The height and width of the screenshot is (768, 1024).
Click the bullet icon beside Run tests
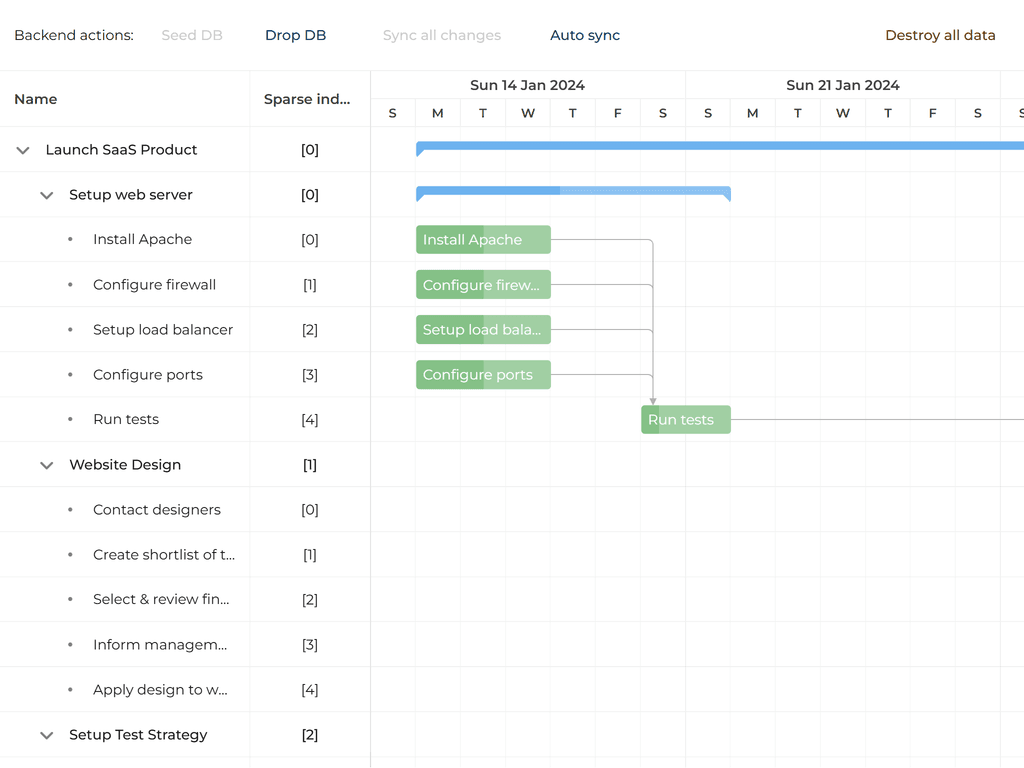pyautogui.click(x=70, y=419)
